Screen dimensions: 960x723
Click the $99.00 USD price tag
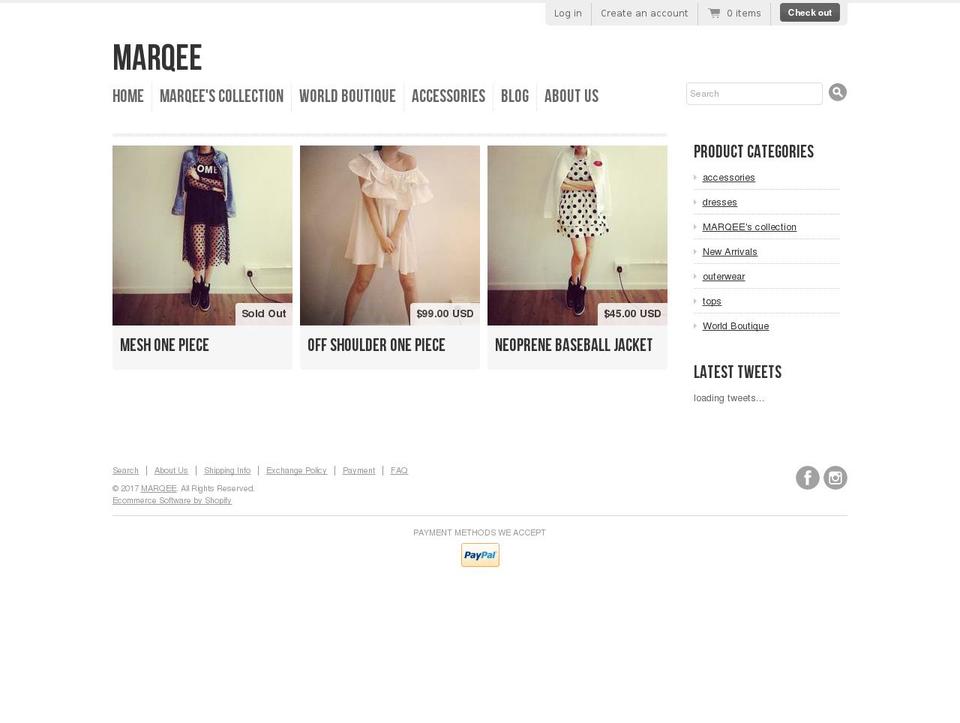coord(445,313)
